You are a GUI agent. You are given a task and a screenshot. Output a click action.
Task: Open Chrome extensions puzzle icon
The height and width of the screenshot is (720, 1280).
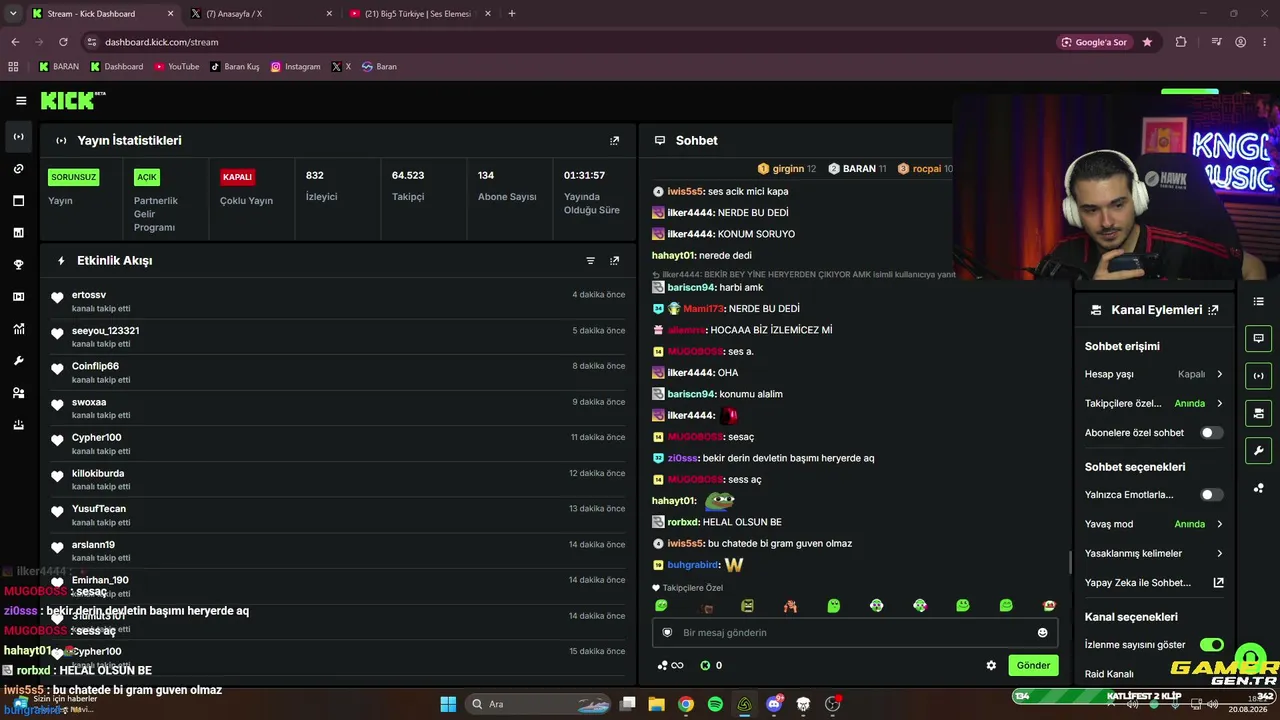1181,42
